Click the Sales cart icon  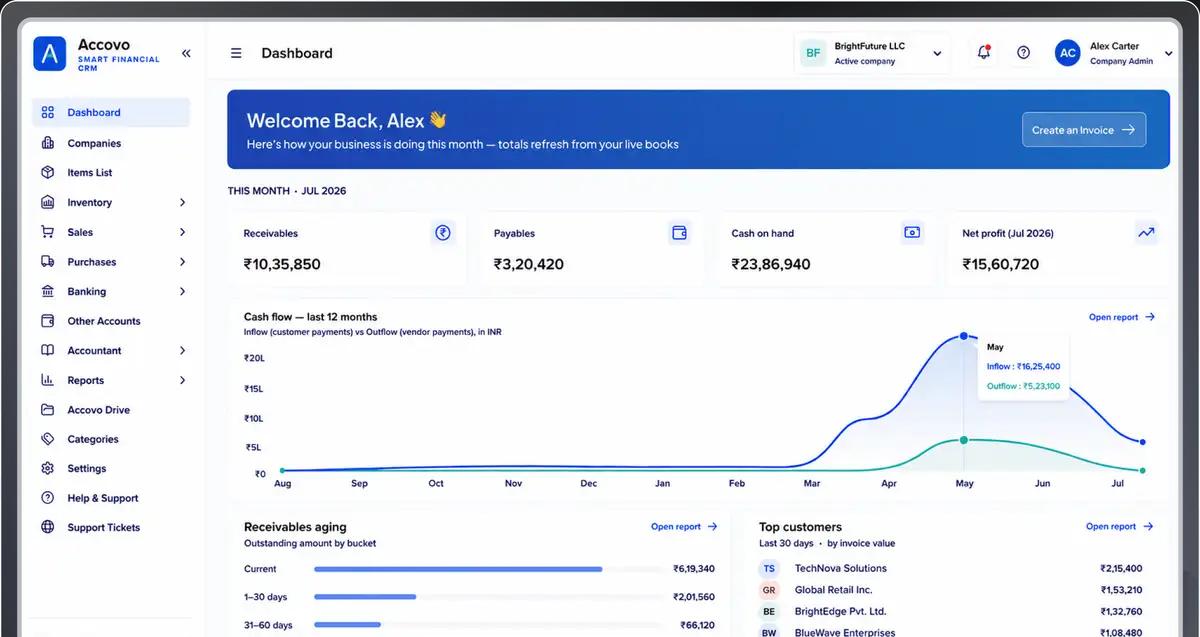[x=47, y=232]
